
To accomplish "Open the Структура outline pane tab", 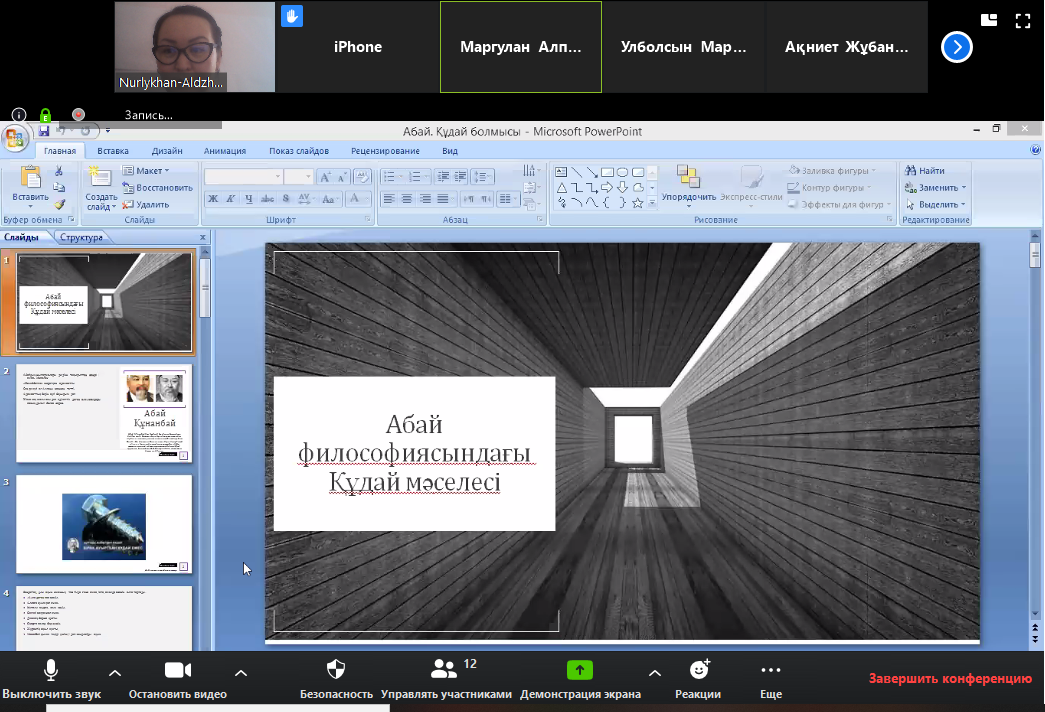I will pos(82,238).
